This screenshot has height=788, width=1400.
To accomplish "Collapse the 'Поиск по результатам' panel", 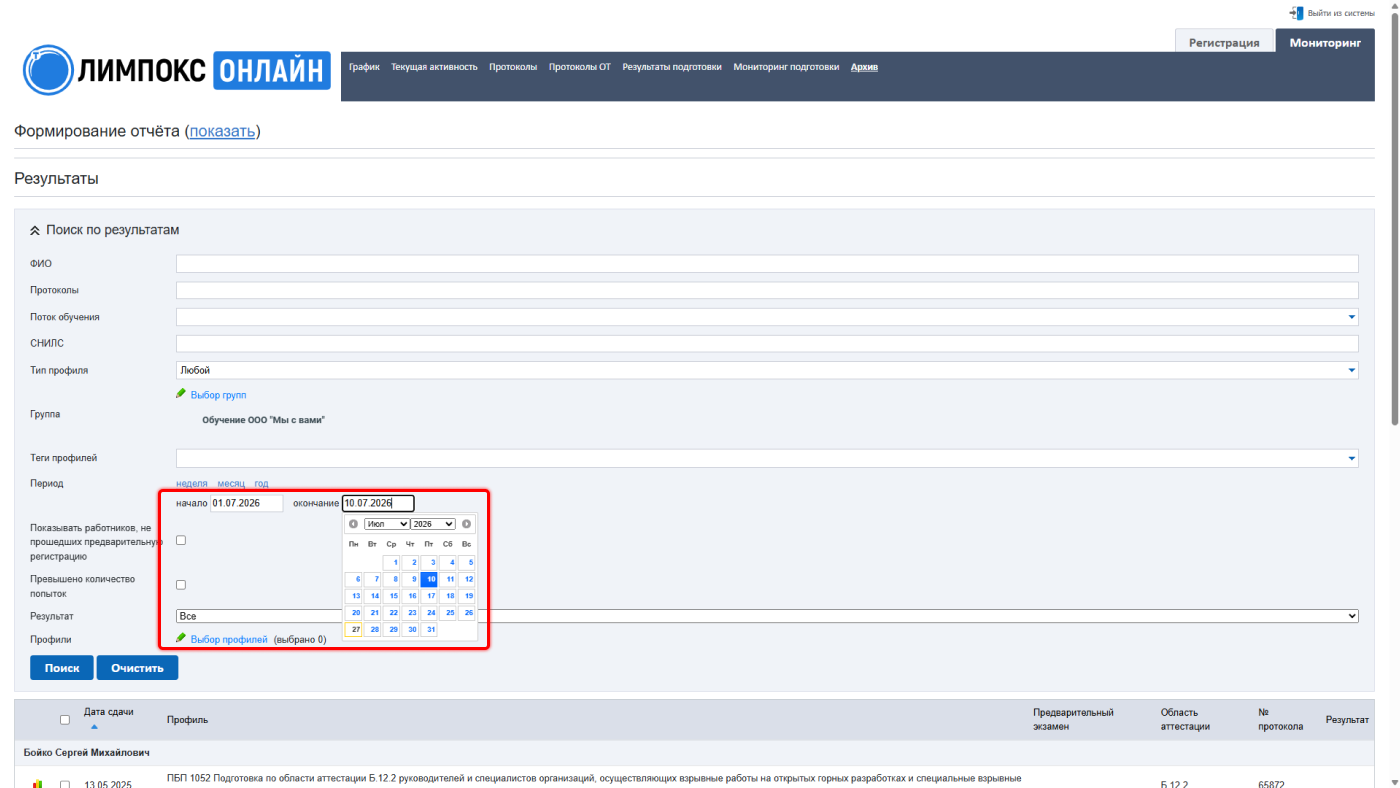I will pos(35,230).
